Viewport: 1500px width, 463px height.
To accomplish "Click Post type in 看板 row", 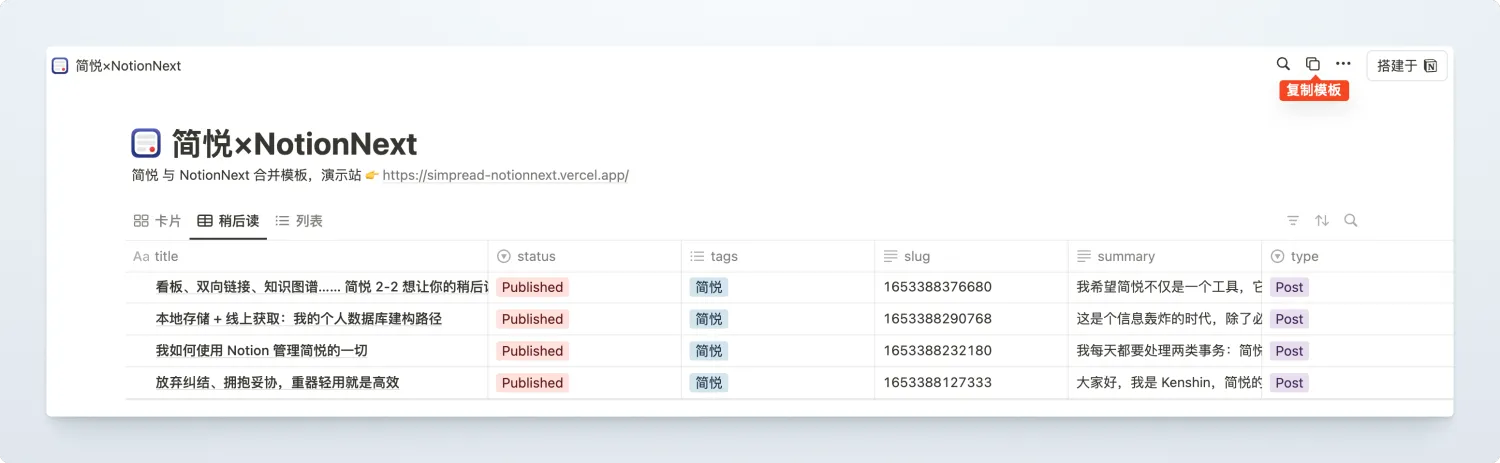I will click(x=1289, y=287).
